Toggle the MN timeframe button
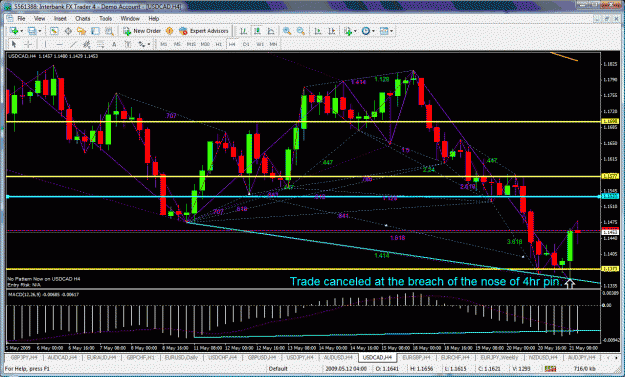 (273, 44)
